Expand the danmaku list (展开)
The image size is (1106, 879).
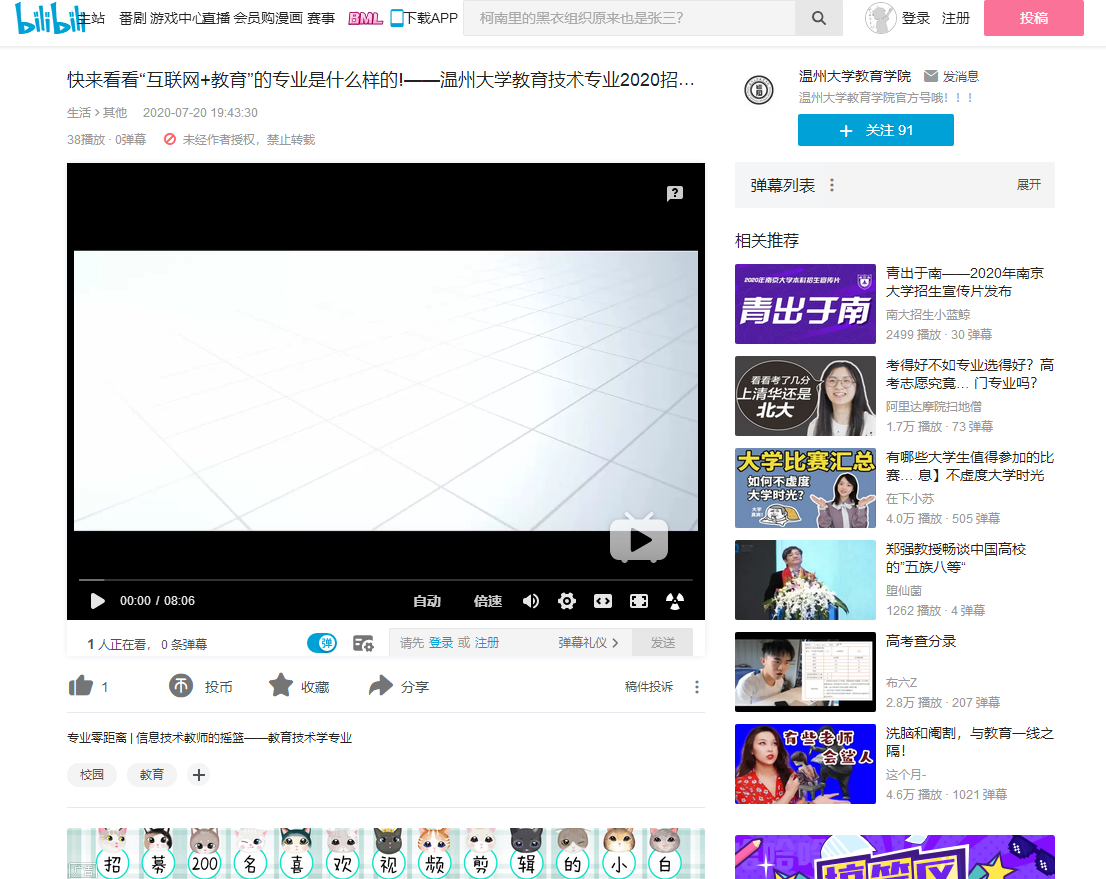coord(1028,185)
